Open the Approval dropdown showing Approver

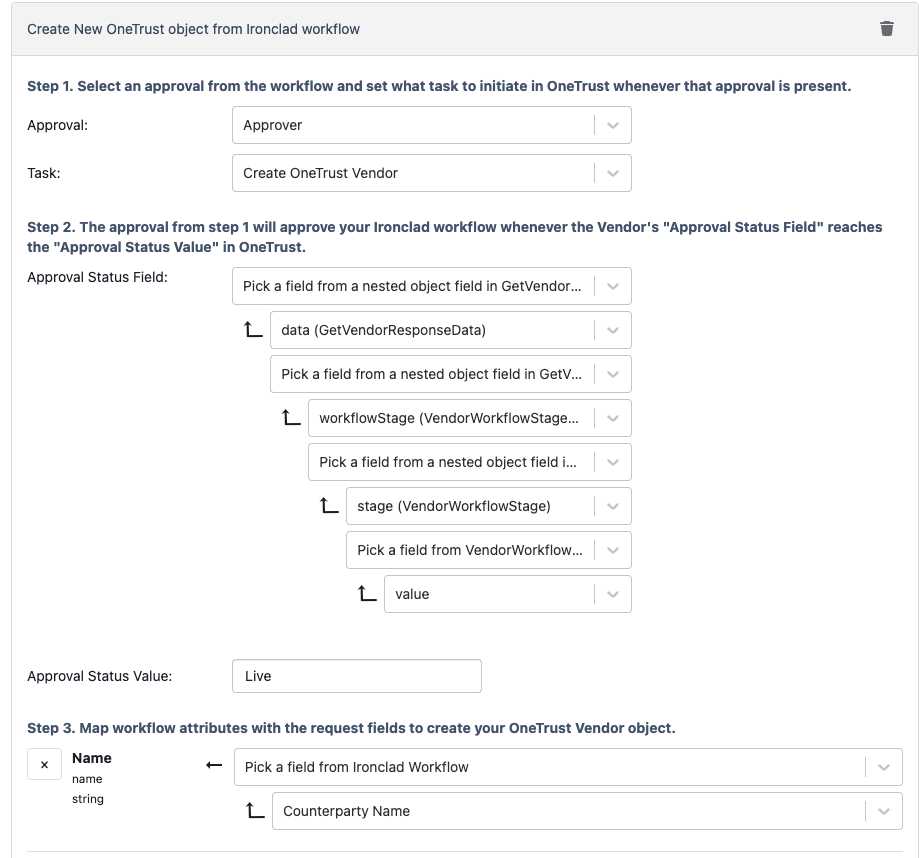(x=432, y=125)
